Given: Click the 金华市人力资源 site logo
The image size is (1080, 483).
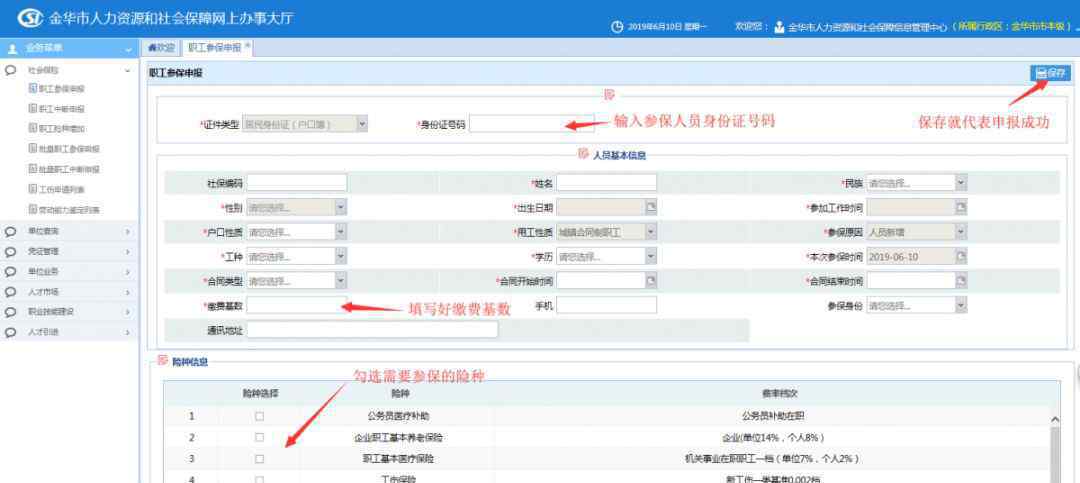Looking at the screenshot, I should pyautogui.click(x=30, y=18).
